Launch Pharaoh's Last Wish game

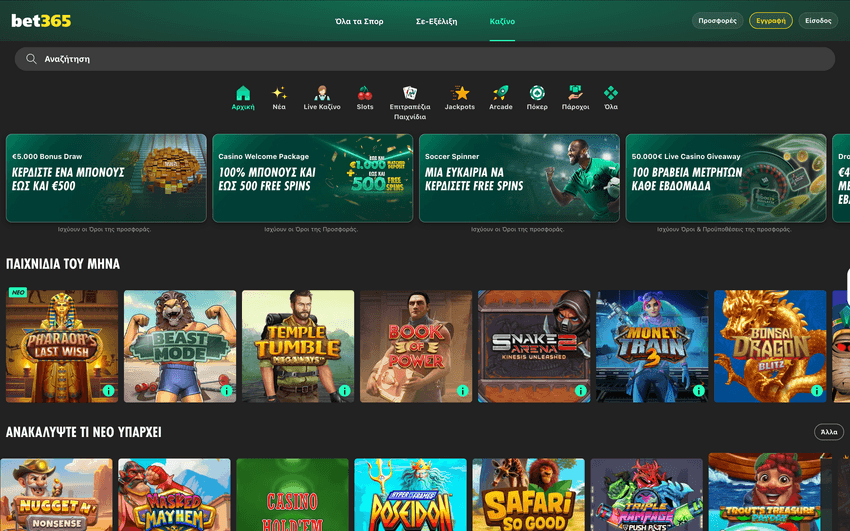[x=62, y=346]
